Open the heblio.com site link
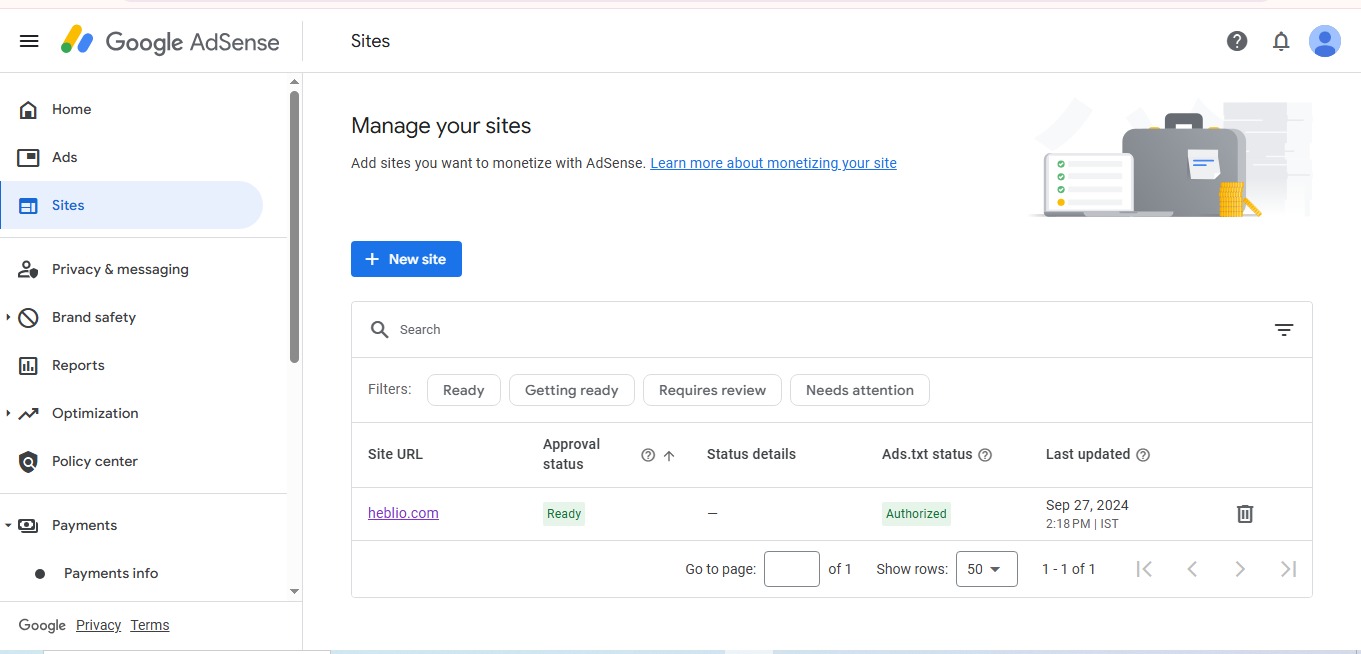The width and height of the screenshot is (1361, 654). coord(403,513)
